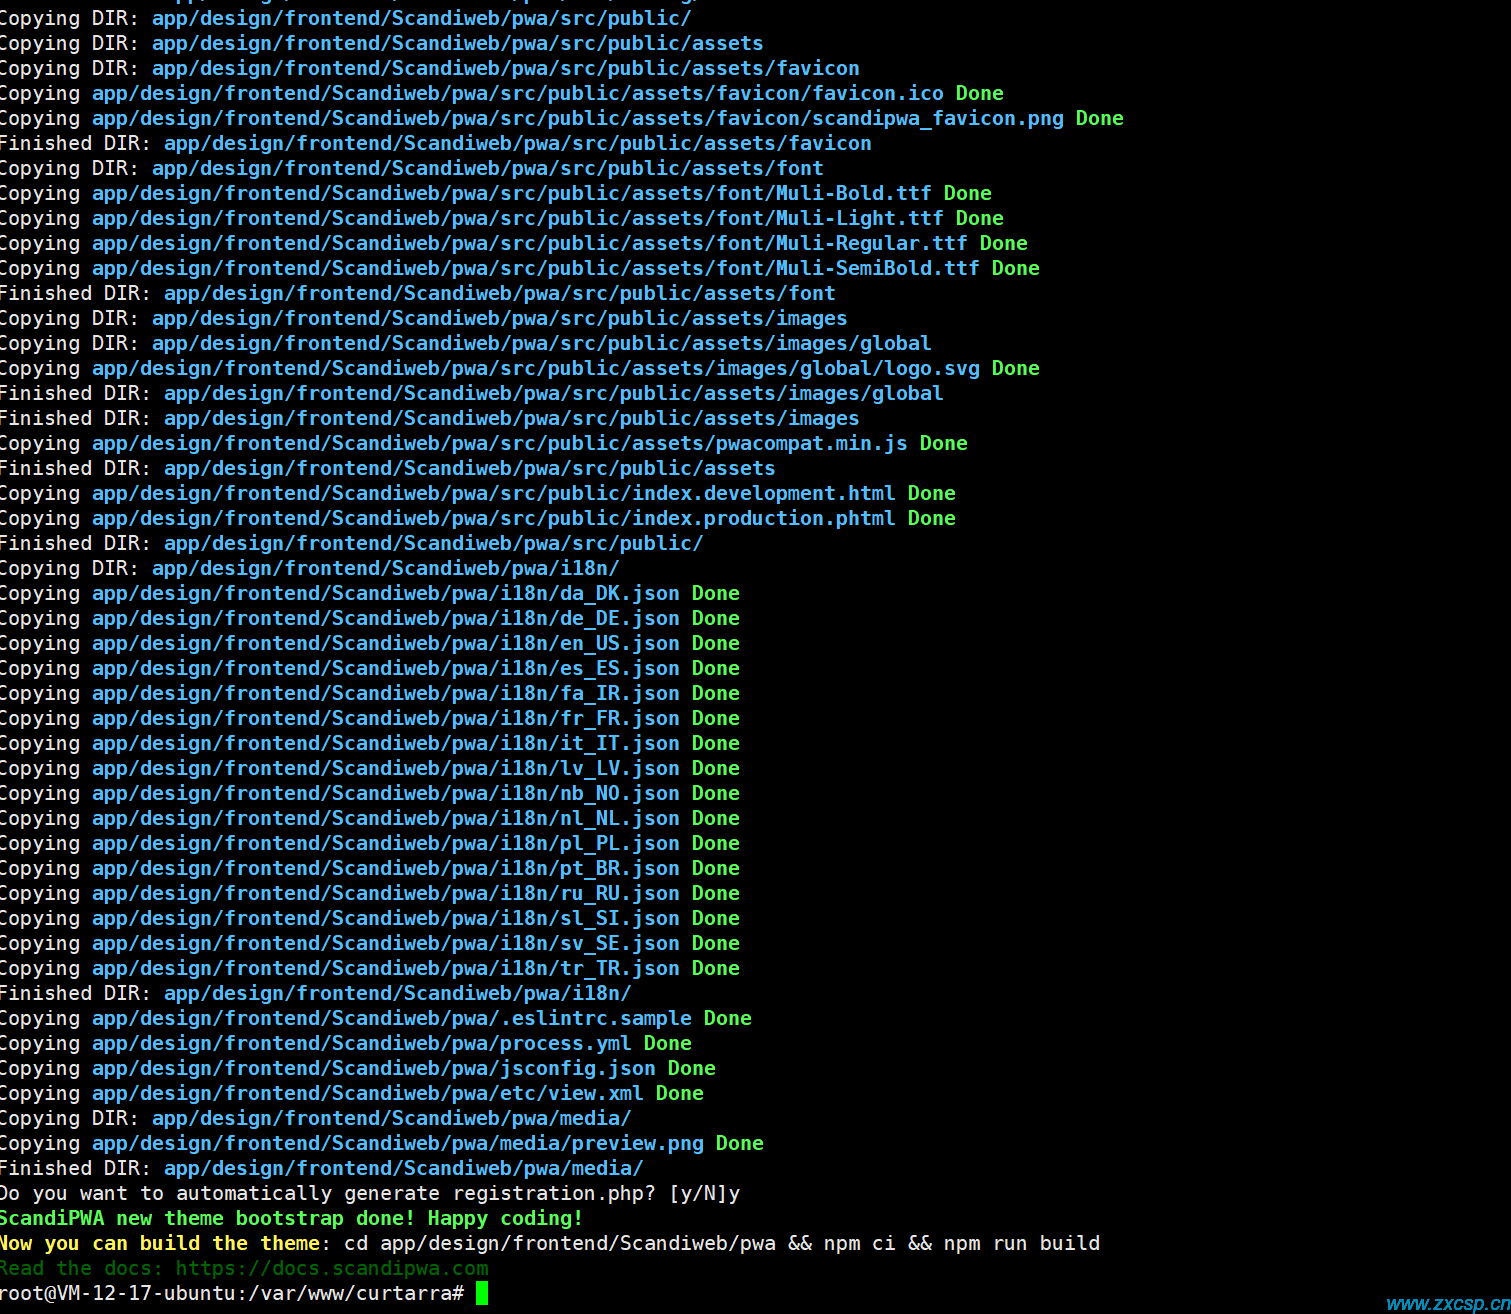Click the en_US.json translation path
The height and width of the screenshot is (1314, 1511).
click(386, 643)
